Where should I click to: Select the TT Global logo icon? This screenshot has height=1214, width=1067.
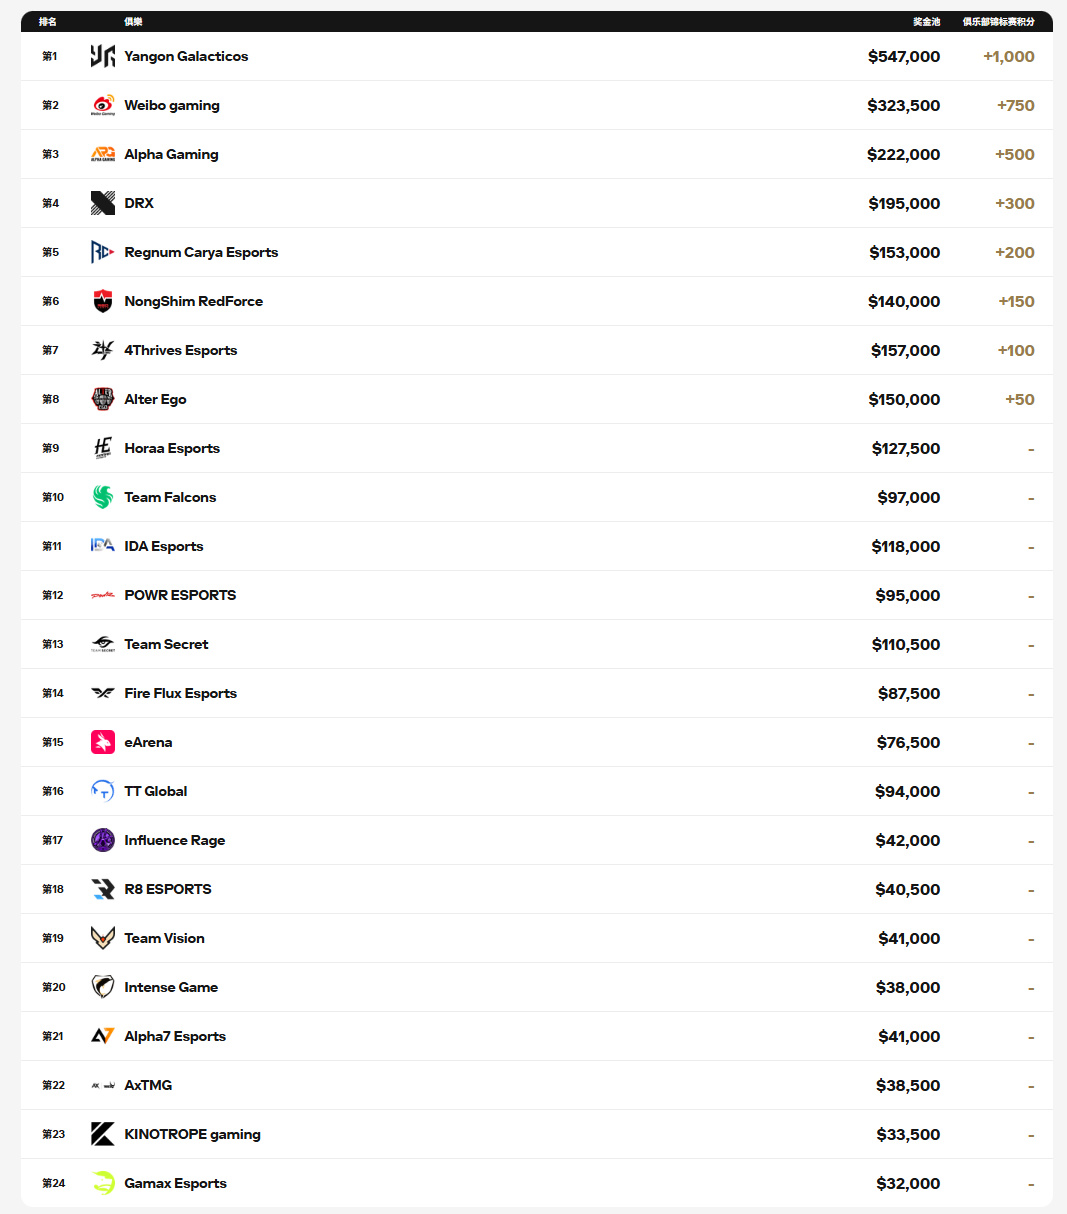point(103,791)
